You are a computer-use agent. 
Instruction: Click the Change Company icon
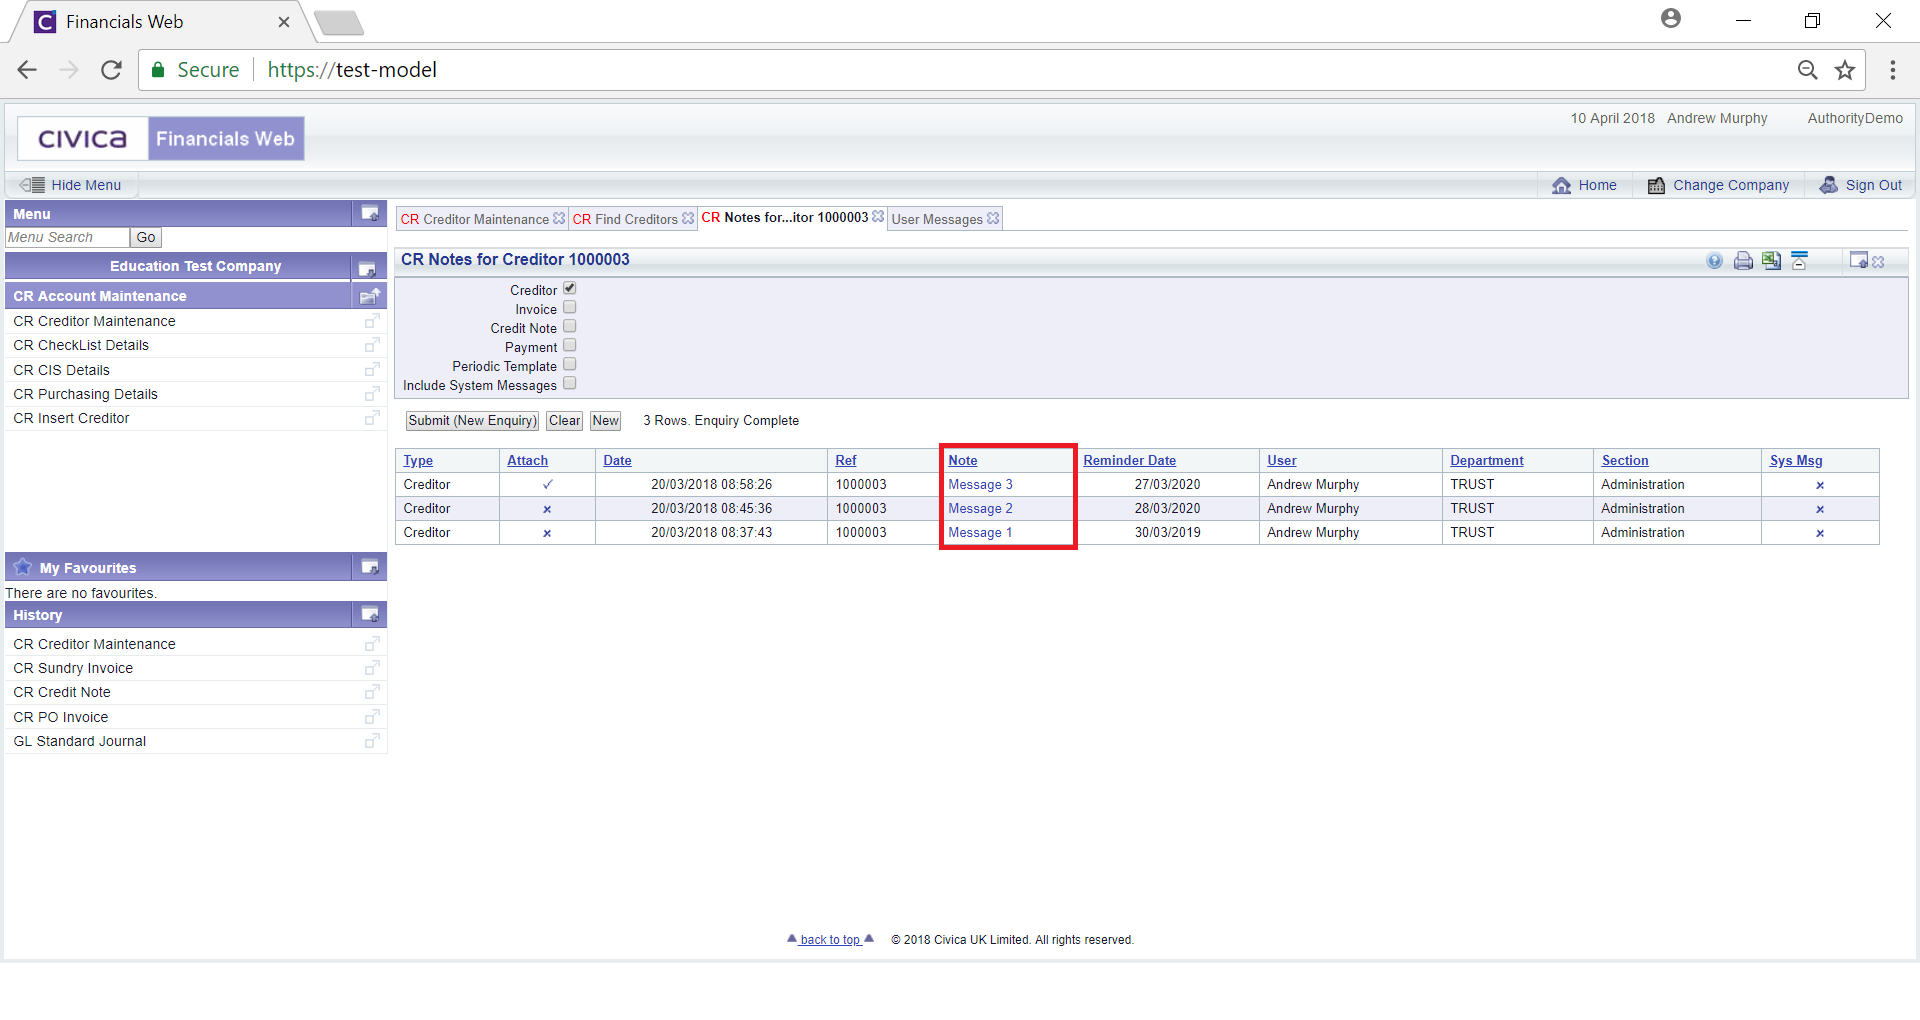coord(1656,185)
